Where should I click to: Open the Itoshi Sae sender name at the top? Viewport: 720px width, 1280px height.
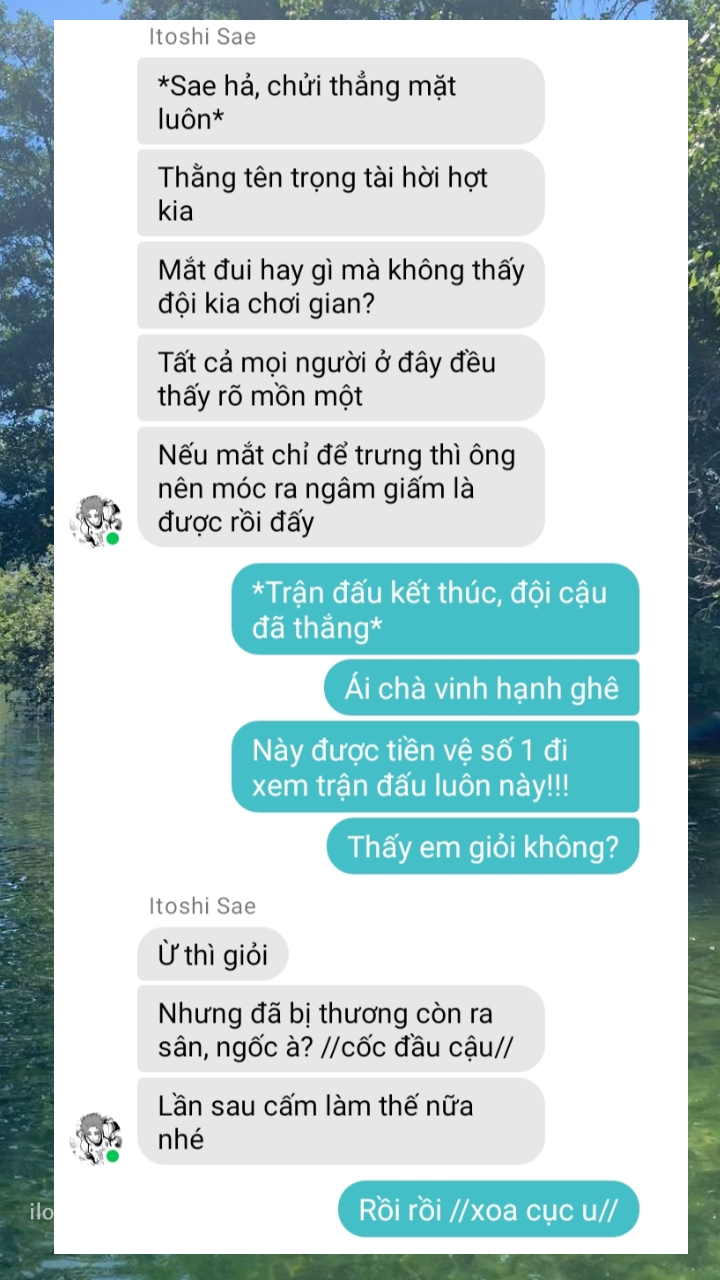[x=202, y=37]
